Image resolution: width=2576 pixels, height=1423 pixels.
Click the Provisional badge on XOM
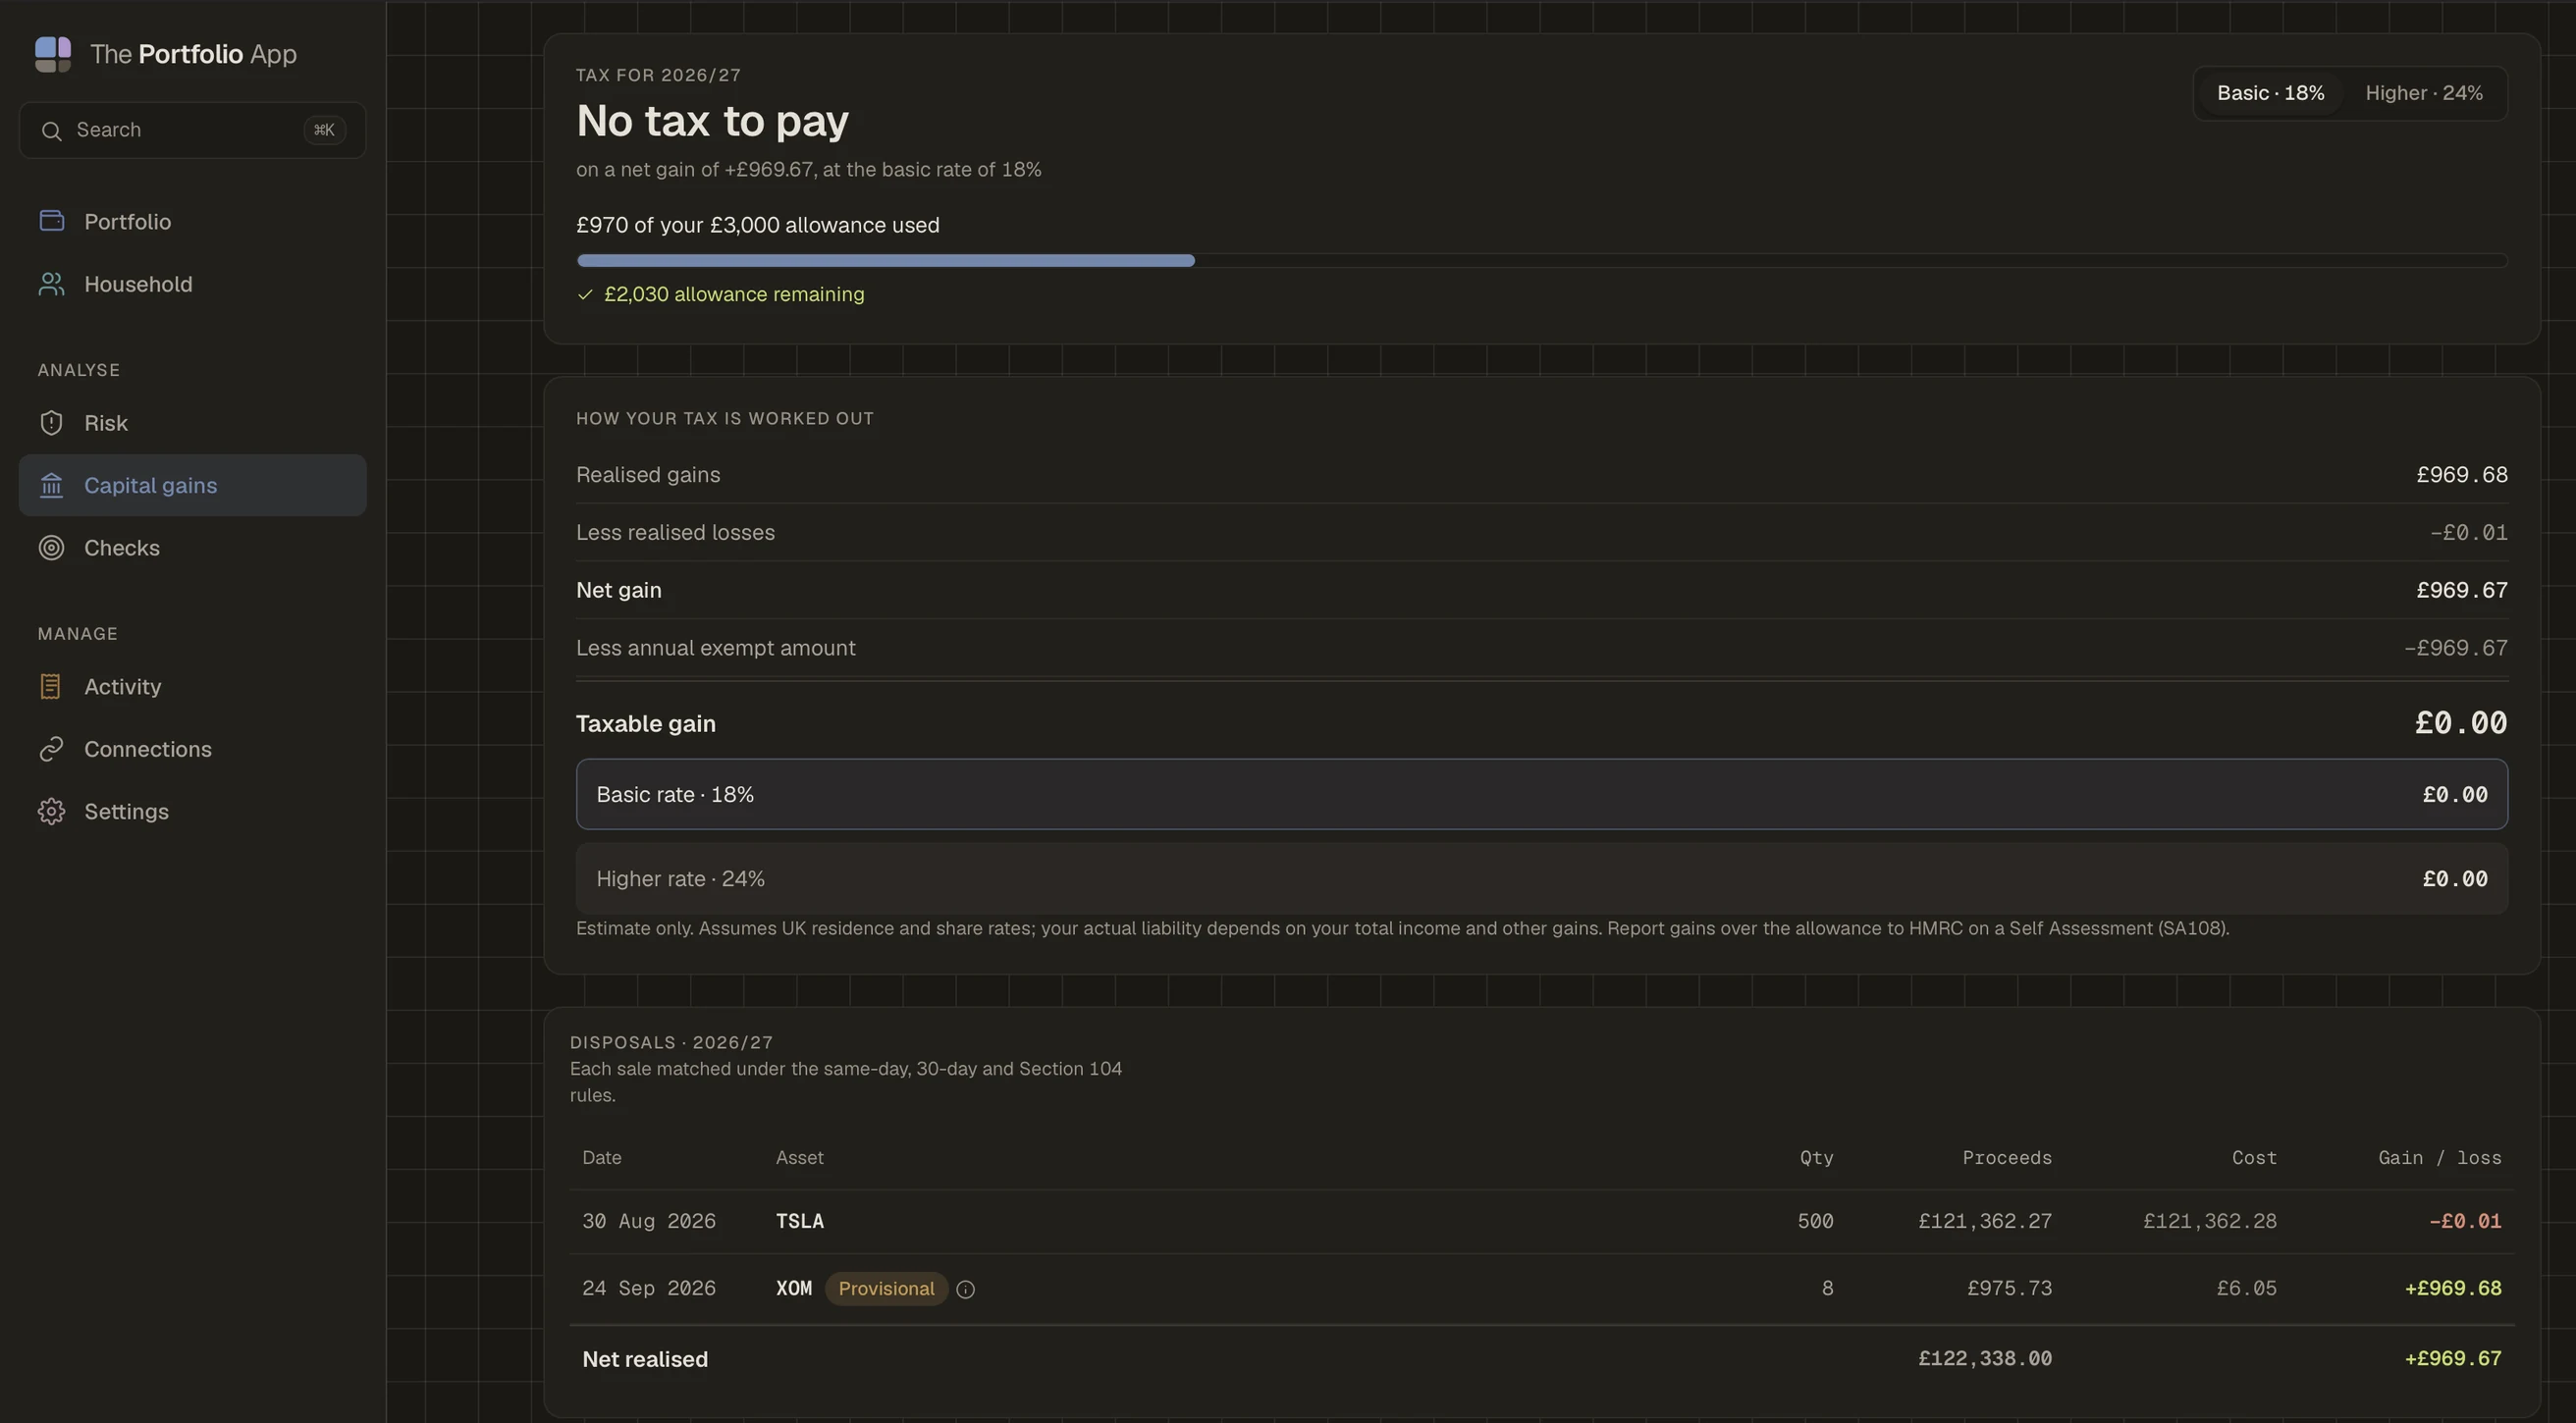(886, 1289)
